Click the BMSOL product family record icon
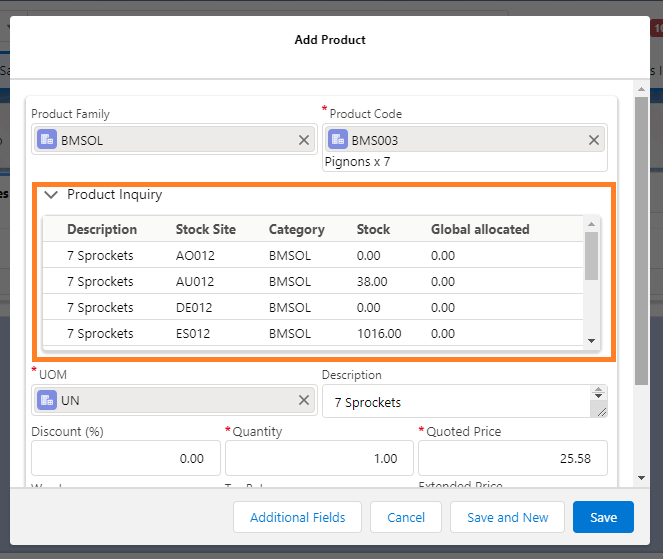Screen dimensions: 663x559 (x=47, y=140)
